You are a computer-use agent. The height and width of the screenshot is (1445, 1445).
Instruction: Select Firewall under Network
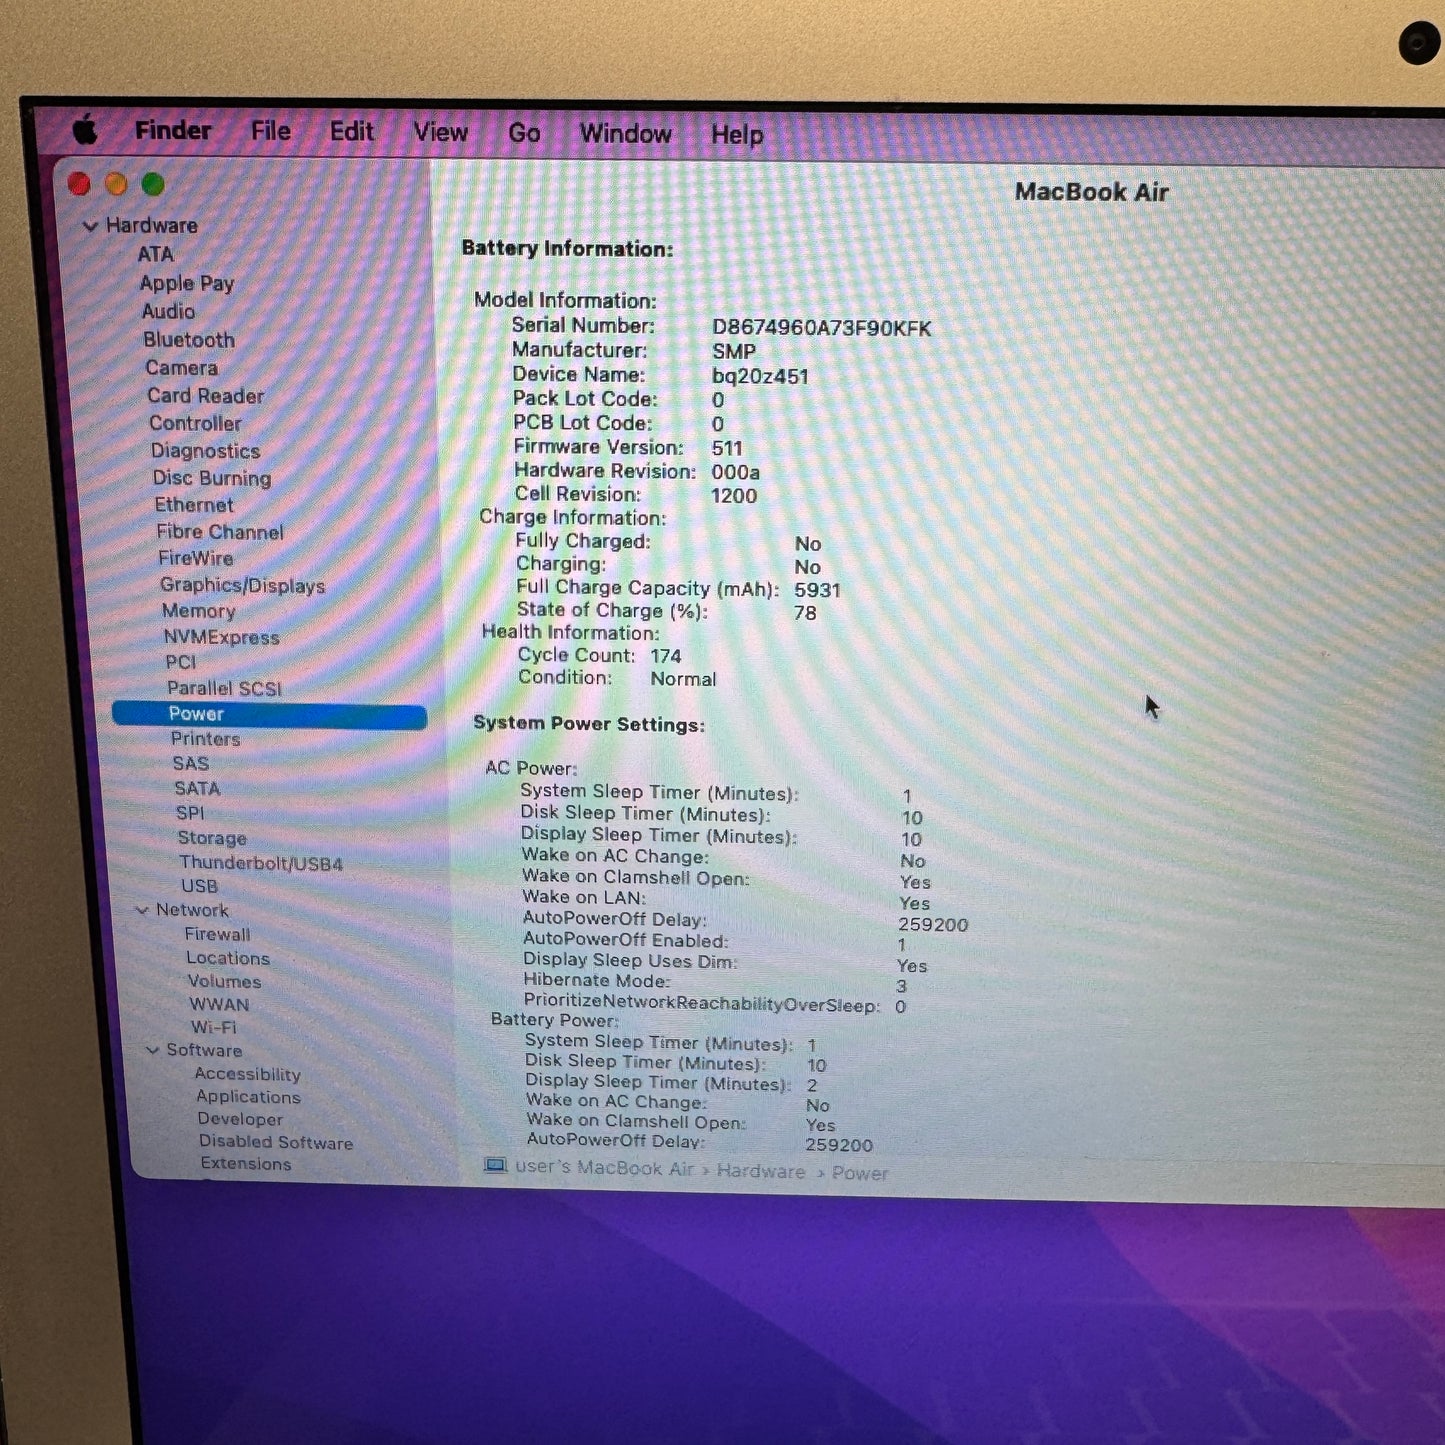218,934
